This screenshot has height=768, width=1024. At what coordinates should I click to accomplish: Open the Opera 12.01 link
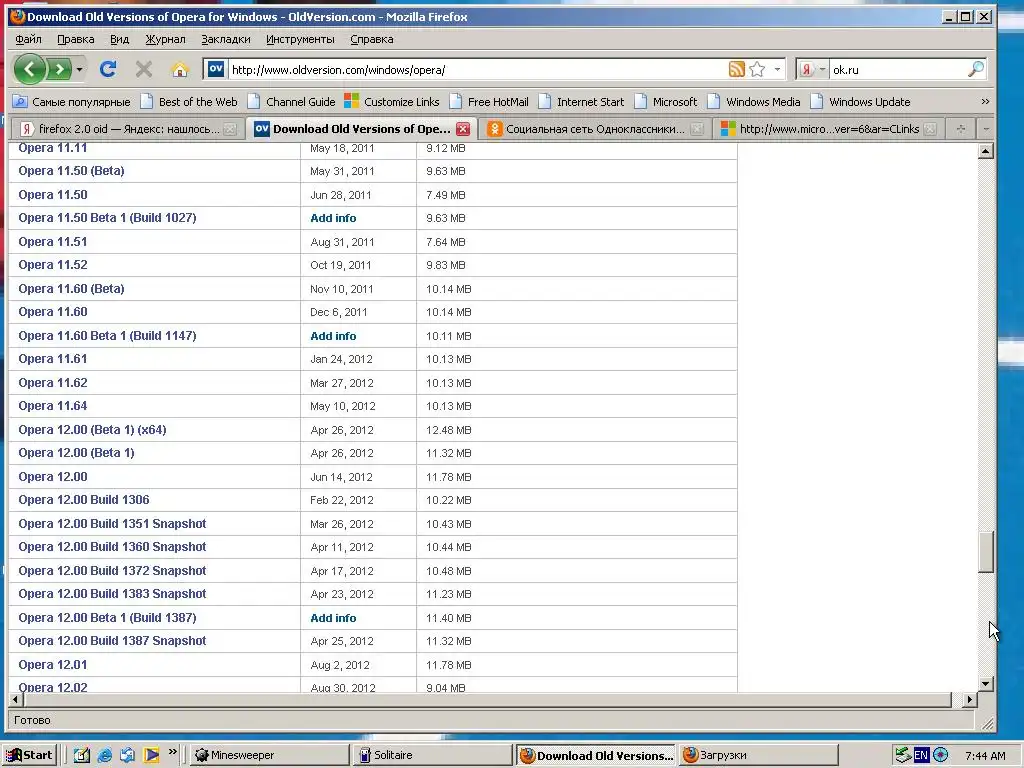(x=53, y=664)
